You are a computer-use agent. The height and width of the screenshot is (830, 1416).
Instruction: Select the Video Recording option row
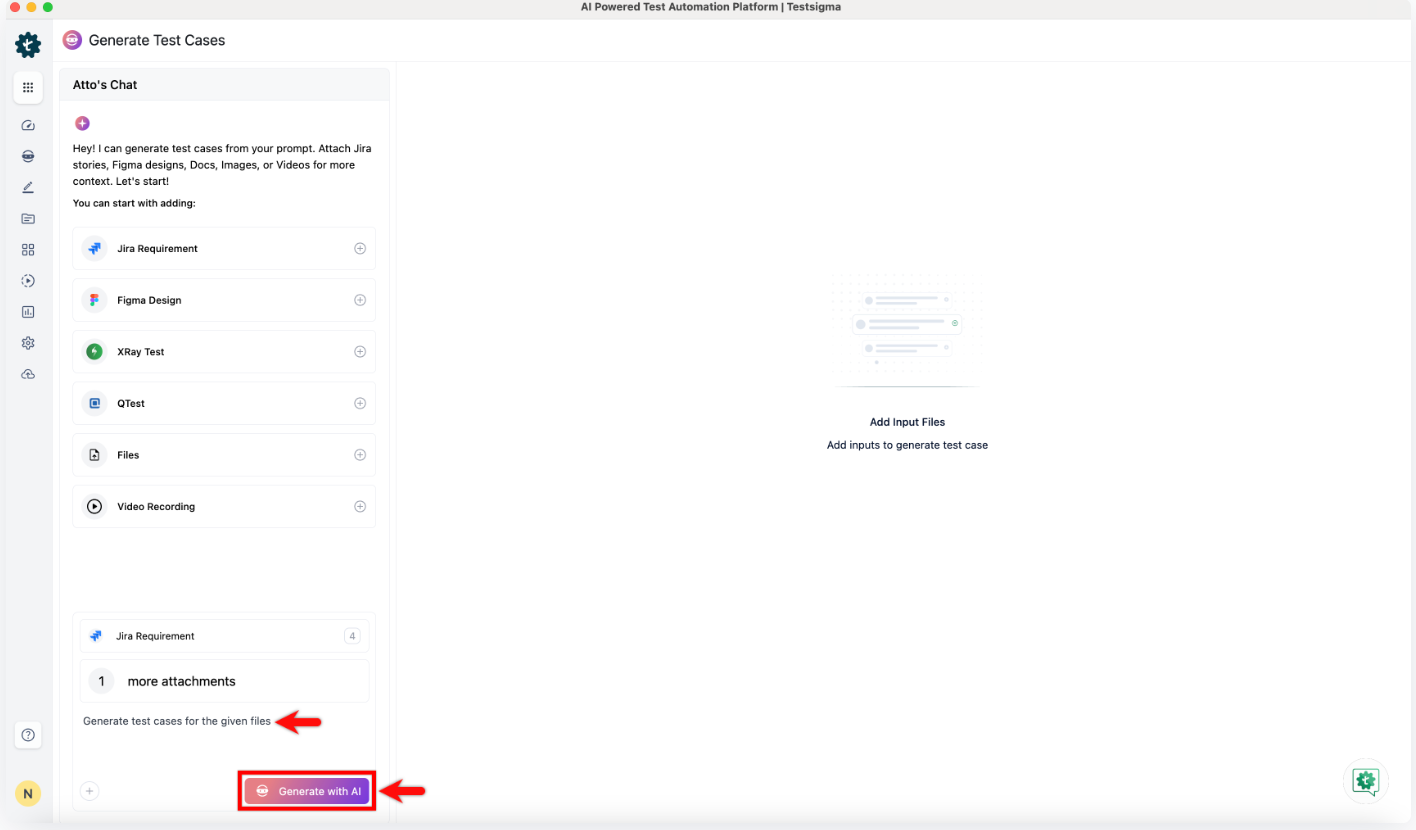tap(224, 507)
